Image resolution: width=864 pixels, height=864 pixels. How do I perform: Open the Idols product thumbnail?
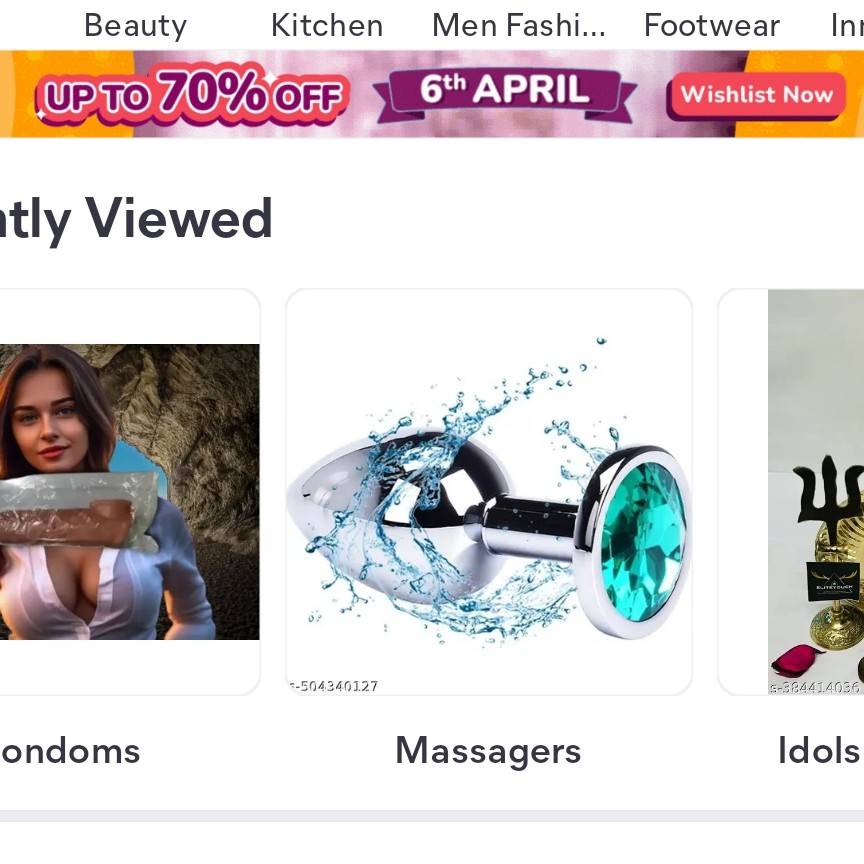pos(816,492)
